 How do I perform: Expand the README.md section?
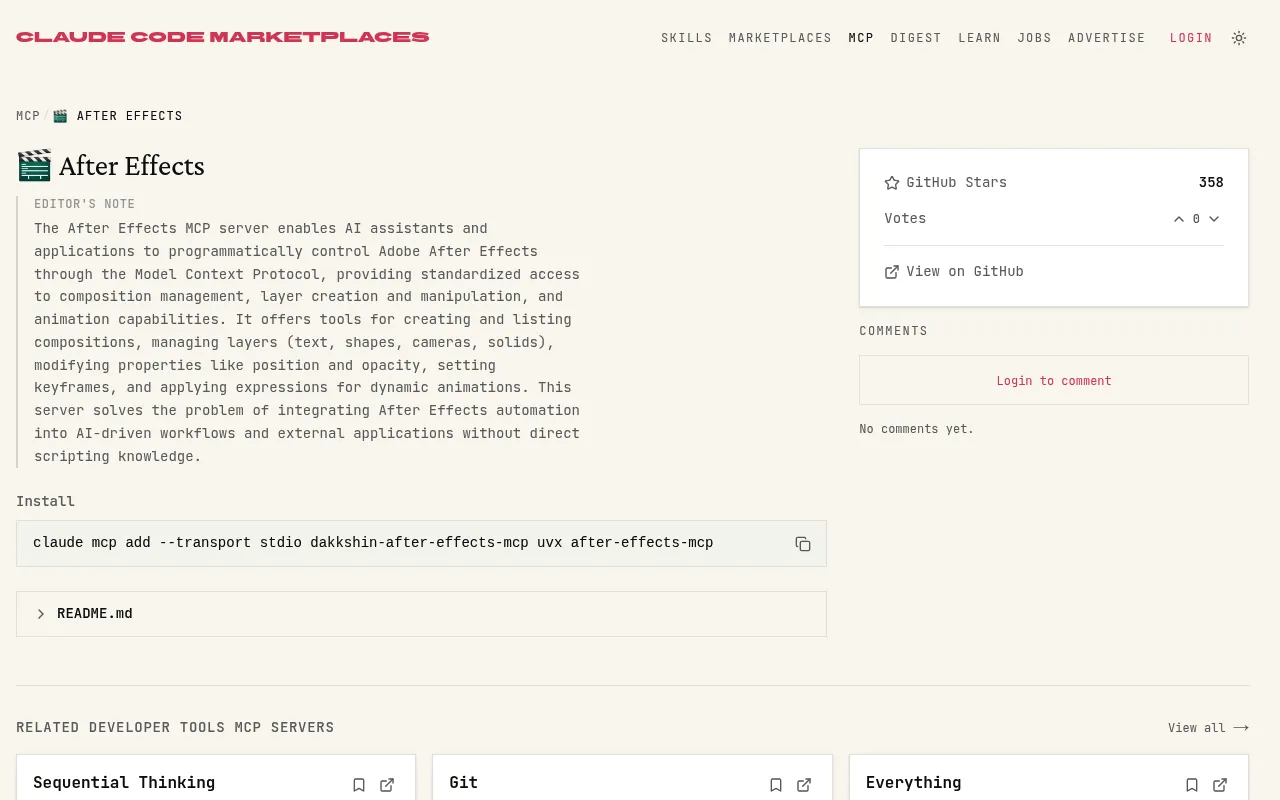pyautogui.click(x=421, y=614)
